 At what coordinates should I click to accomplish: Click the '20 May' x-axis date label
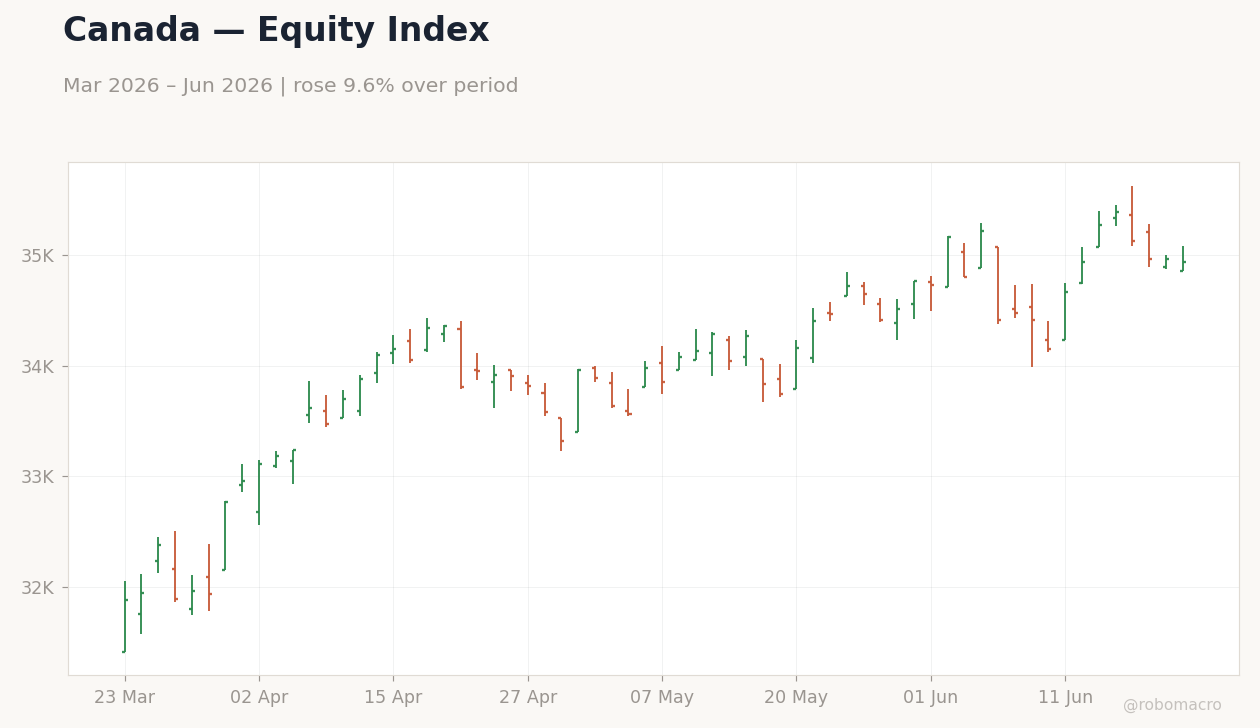tap(796, 698)
